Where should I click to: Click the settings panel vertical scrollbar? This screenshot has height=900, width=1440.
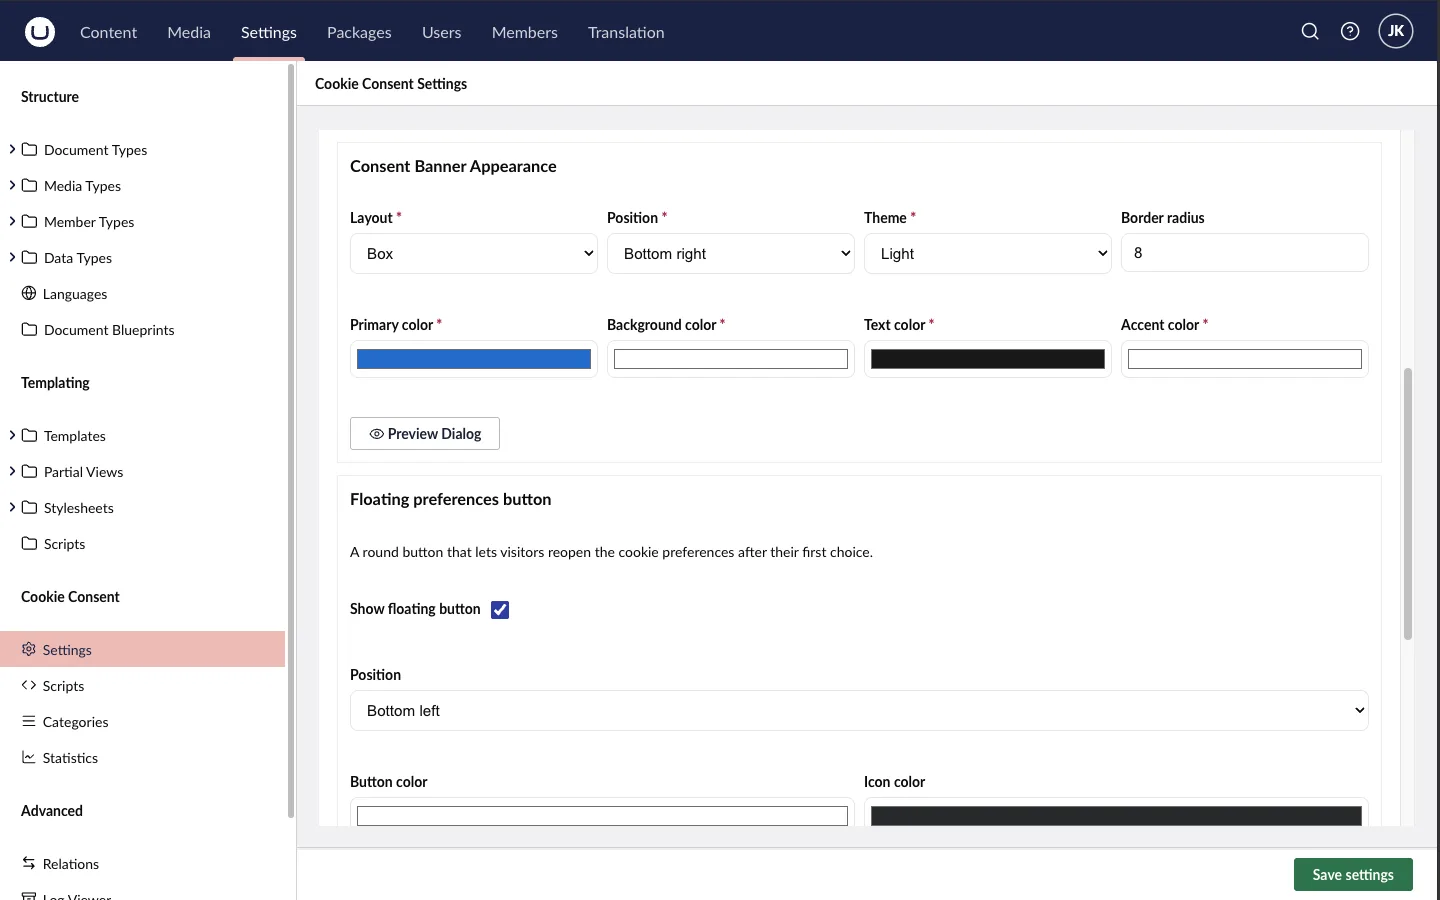[x=1408, y=504]
